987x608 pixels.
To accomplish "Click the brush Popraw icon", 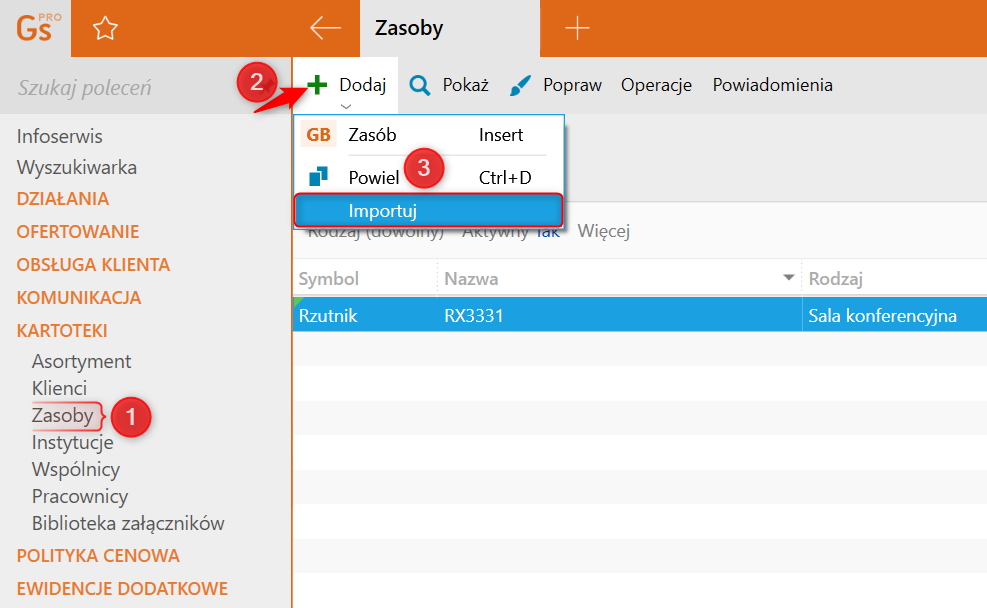I will [520, 85].
